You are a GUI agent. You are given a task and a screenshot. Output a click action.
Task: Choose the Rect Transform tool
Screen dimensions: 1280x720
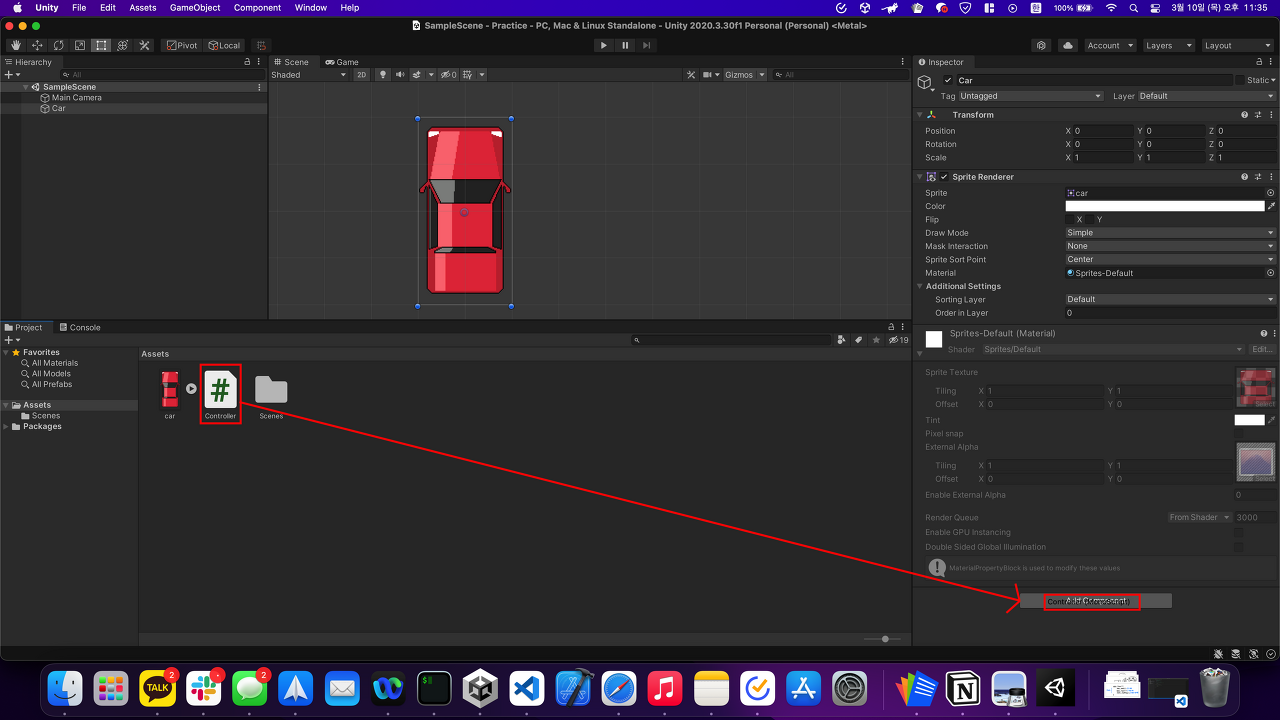[x=101, y=46]
